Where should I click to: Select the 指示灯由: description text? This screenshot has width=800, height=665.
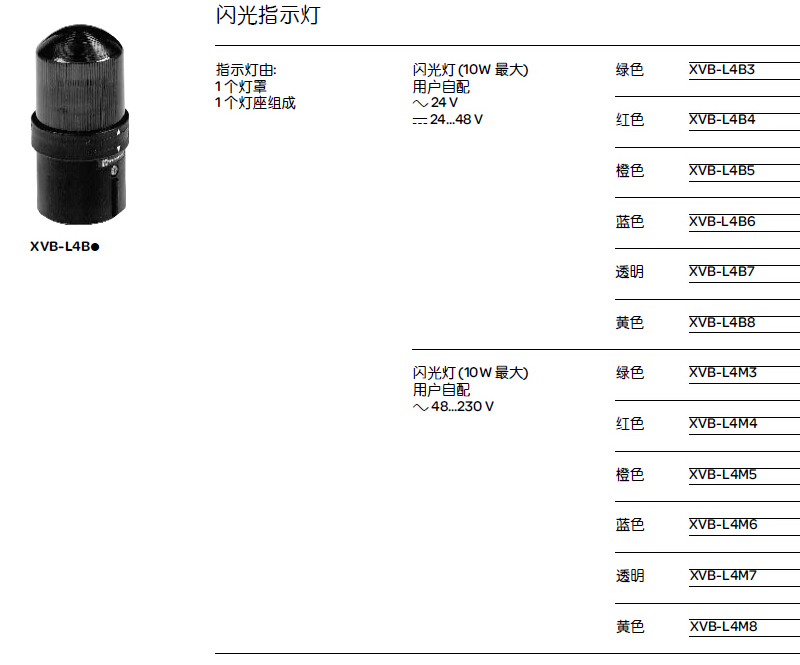coord(246,69)
